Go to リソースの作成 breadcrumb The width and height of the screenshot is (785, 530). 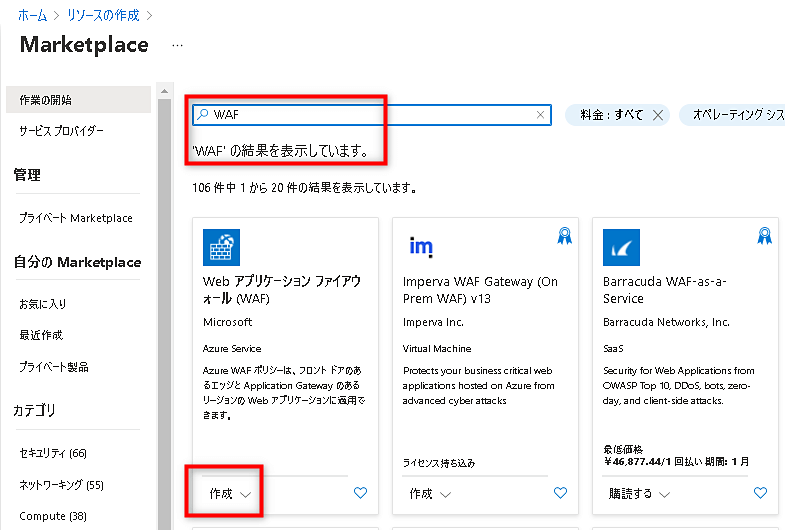[103, 16]
